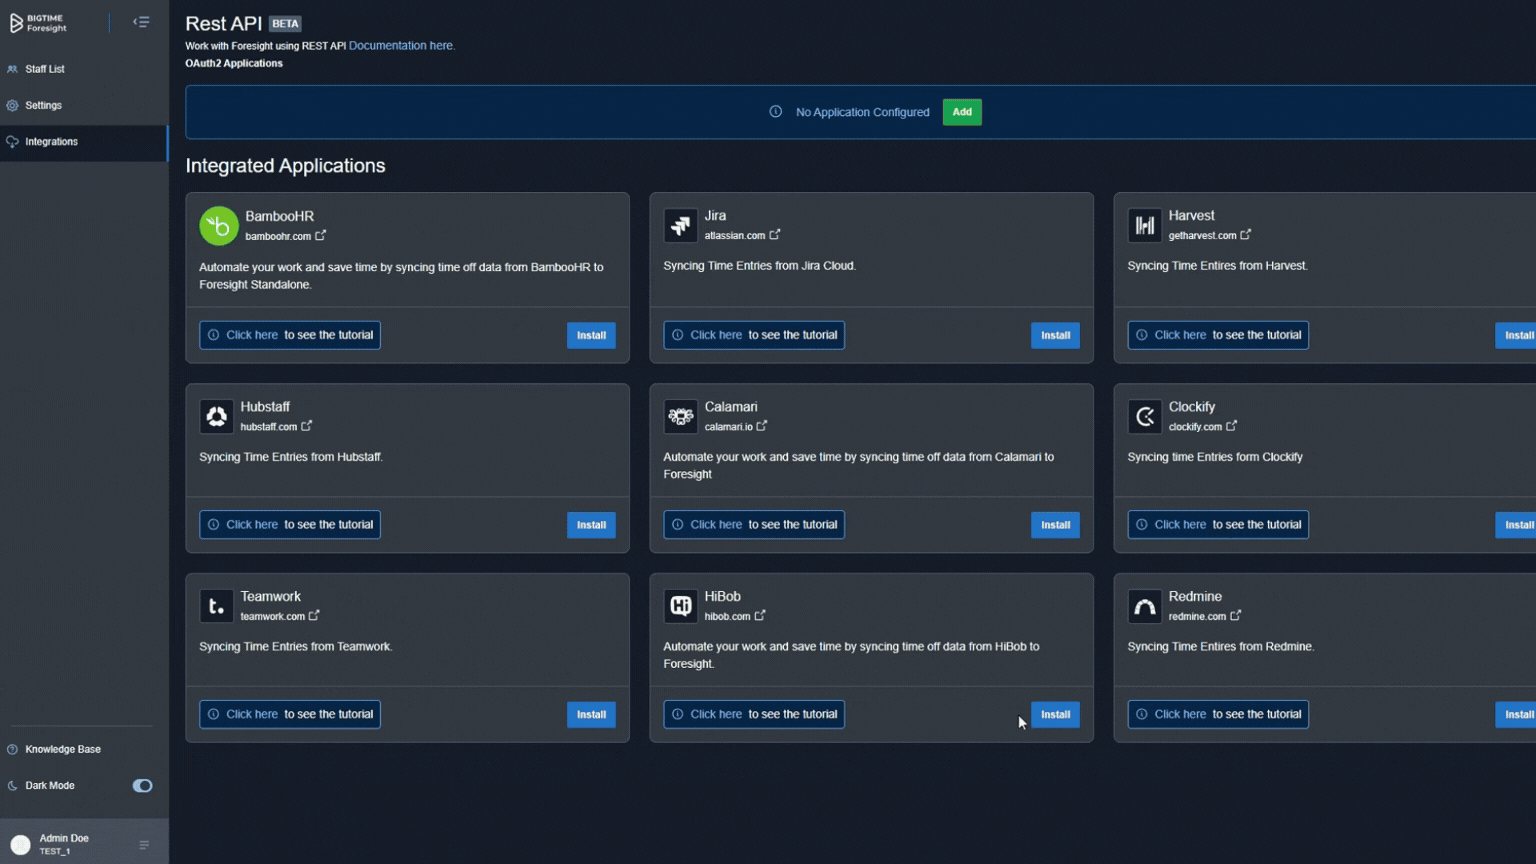Install the Teamwork integration
Viewport: 1536px width, 864px height.
click(x=591, y=714)
